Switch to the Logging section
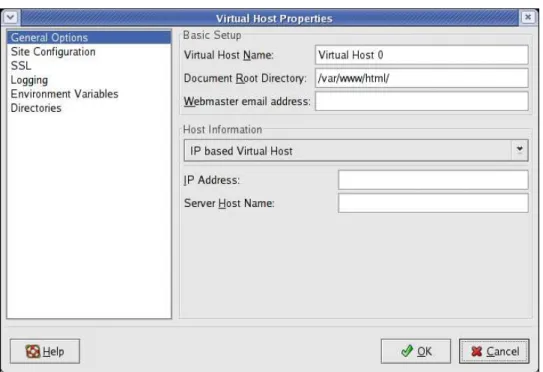The width and height of the screenshot is (543, 372). coord(89,80)
